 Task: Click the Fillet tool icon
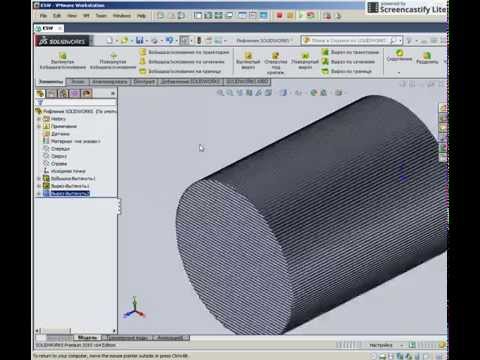click(x=399, y=53)
